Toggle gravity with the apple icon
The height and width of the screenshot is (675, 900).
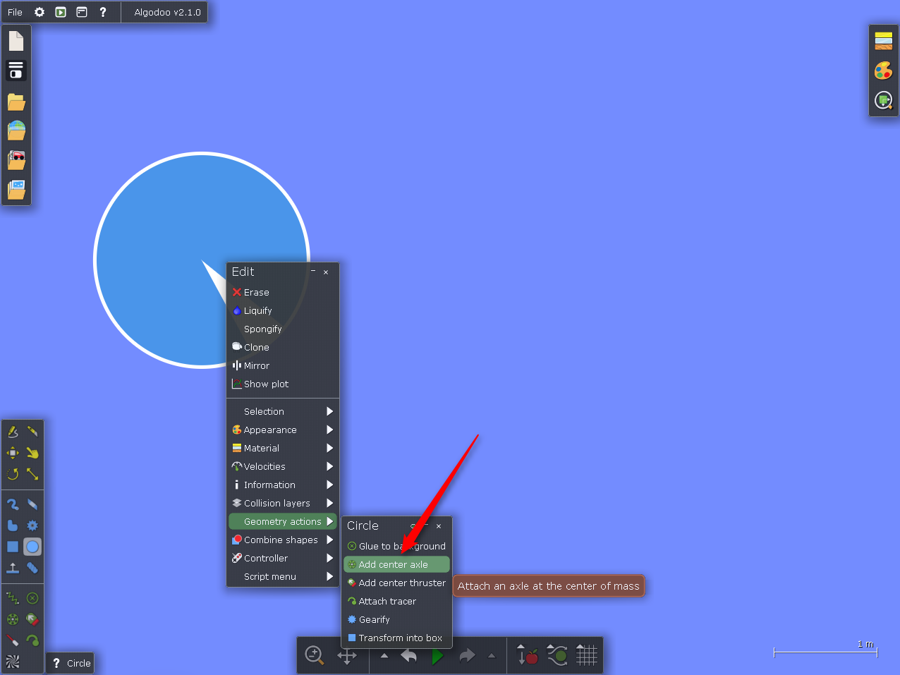tap(528, 656)
